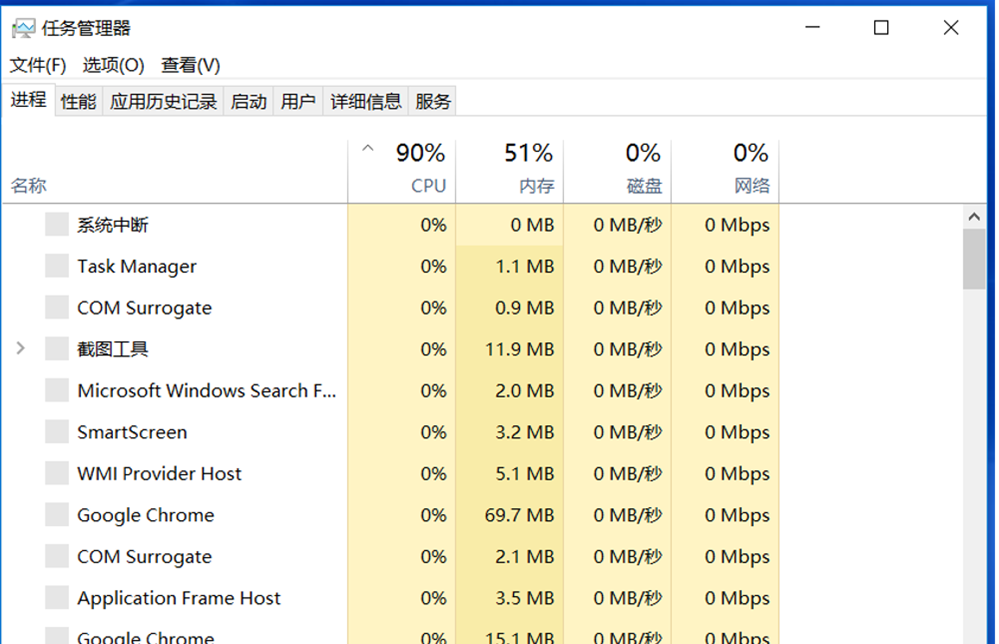
Task: Switch to the 启动 tab
Action: [248, 100]
